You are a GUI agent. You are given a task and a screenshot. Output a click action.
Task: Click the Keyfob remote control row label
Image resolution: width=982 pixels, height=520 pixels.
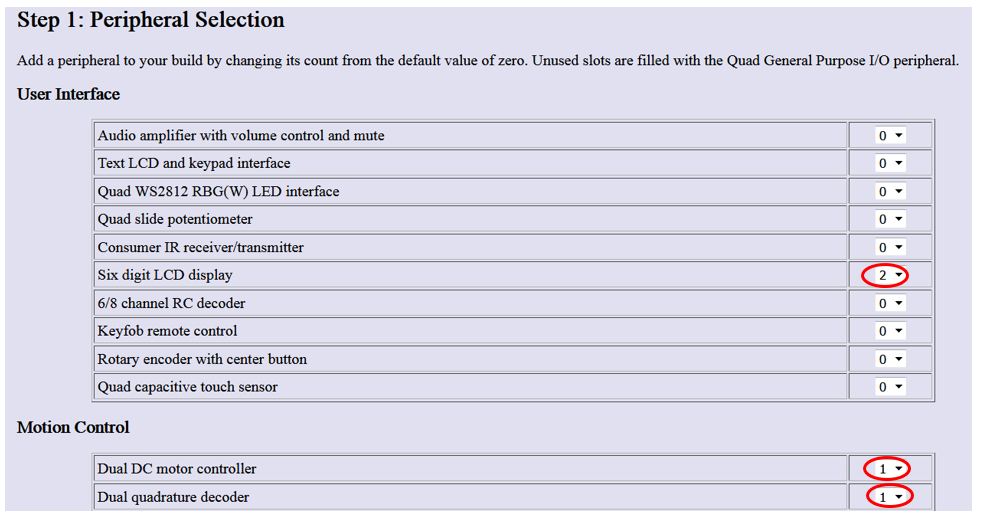click(x=167, y=331)
